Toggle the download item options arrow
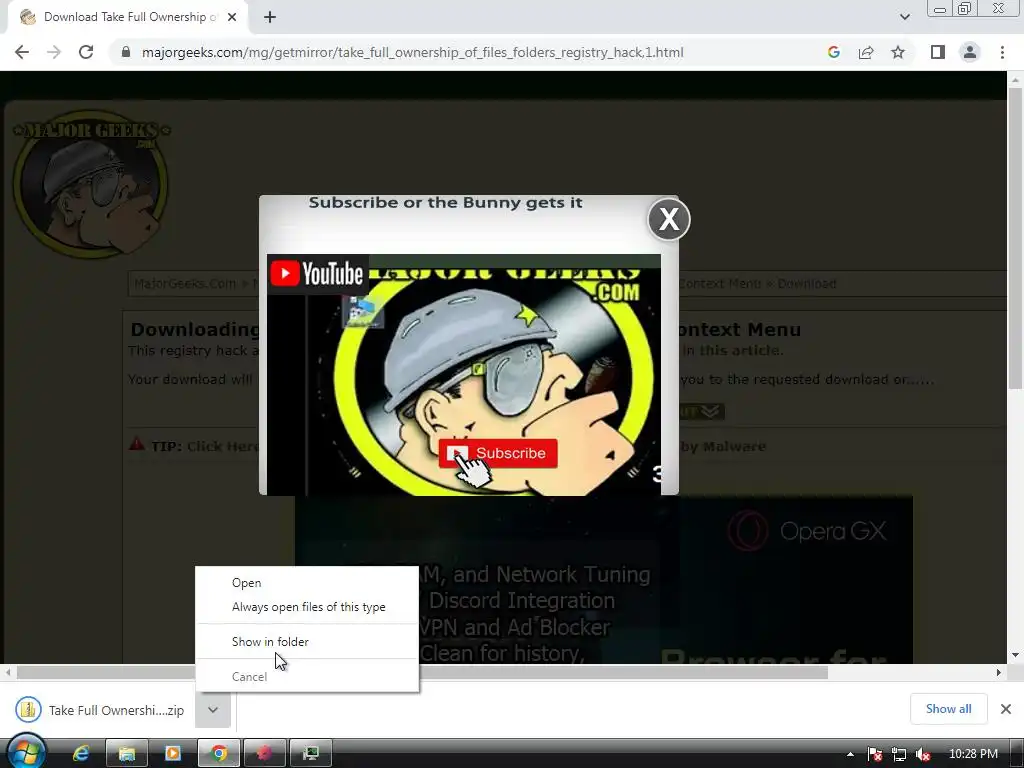Screen dimensions: 1024x768 point(213,710)
